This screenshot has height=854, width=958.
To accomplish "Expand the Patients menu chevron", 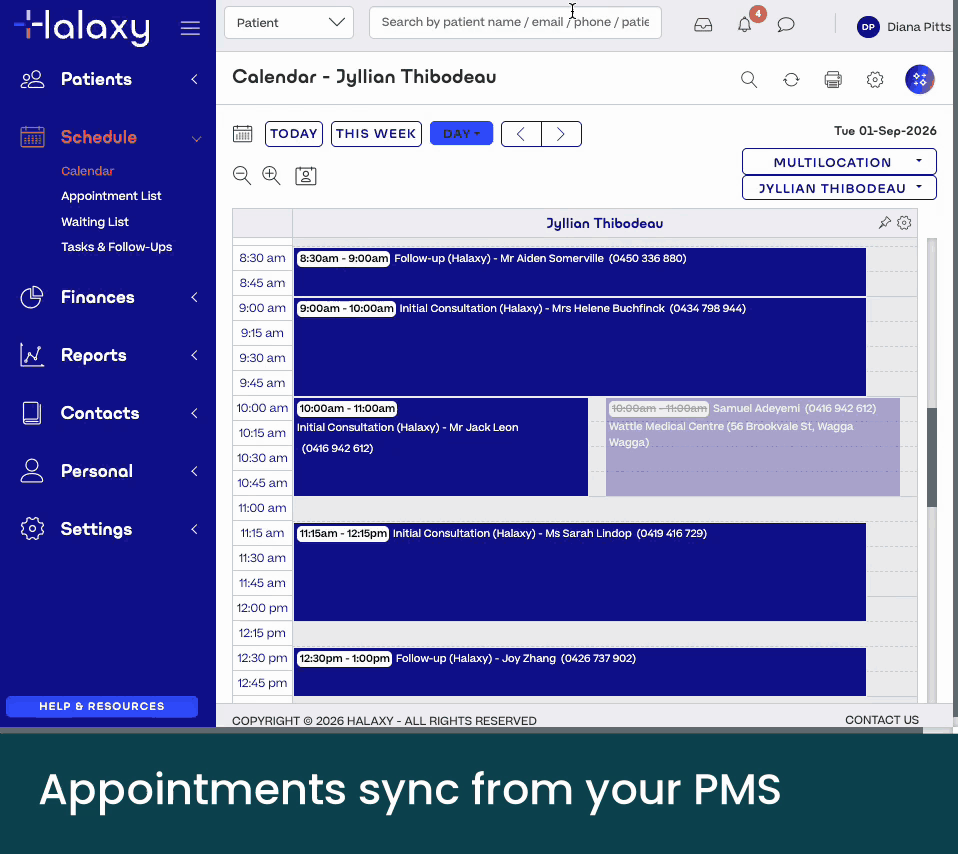I will click(x=194, y=79).
